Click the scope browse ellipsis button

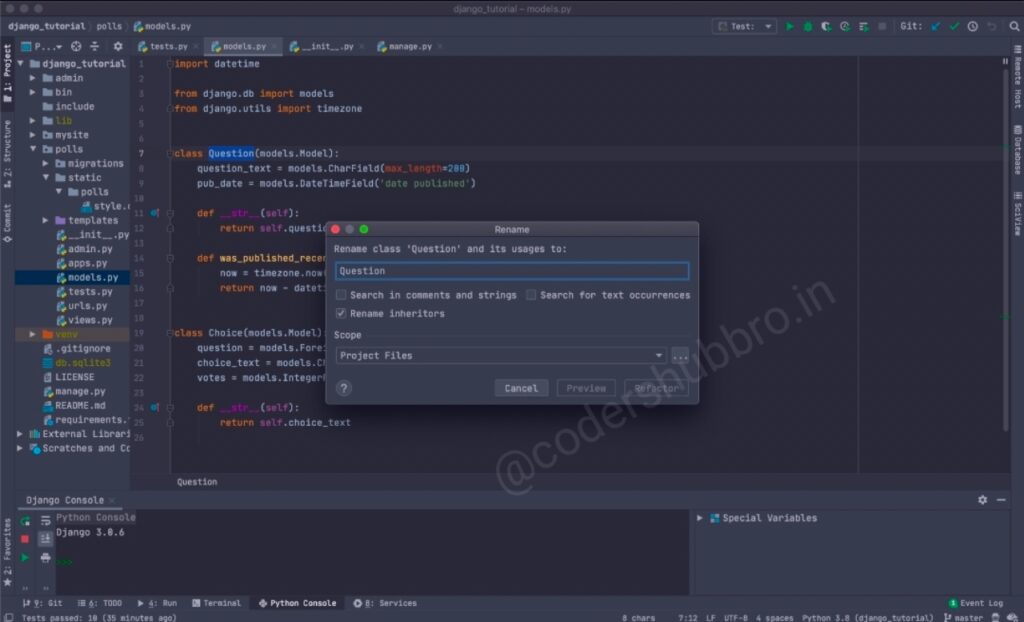[x=680, y=355]
